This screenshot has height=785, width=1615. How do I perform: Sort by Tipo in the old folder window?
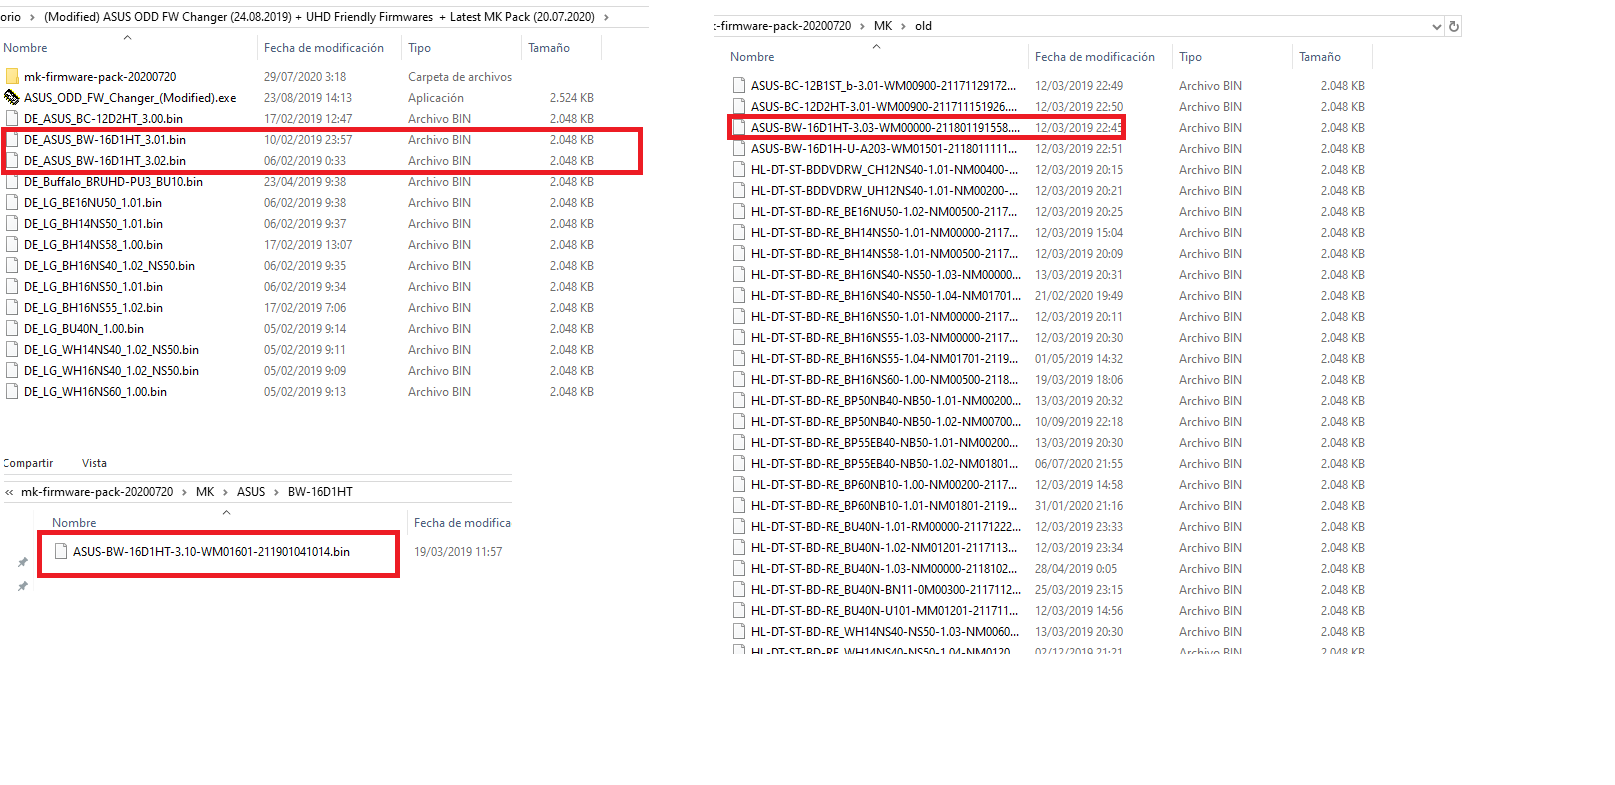[1190, 57]
